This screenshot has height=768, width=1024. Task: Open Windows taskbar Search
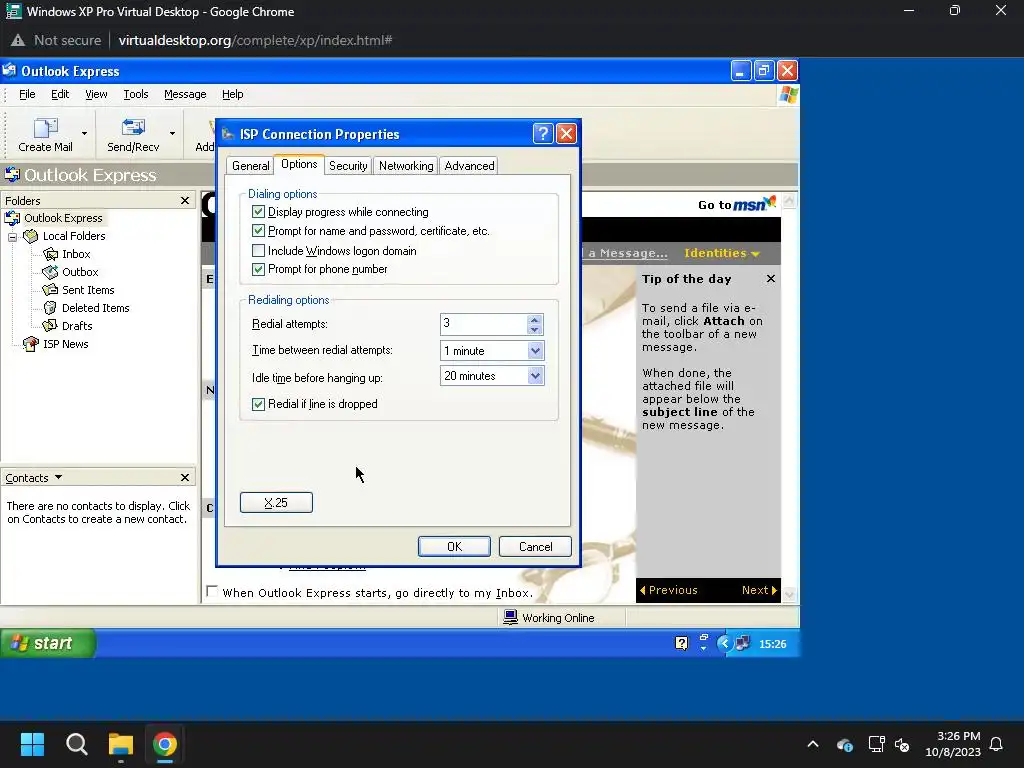(76, 744)
